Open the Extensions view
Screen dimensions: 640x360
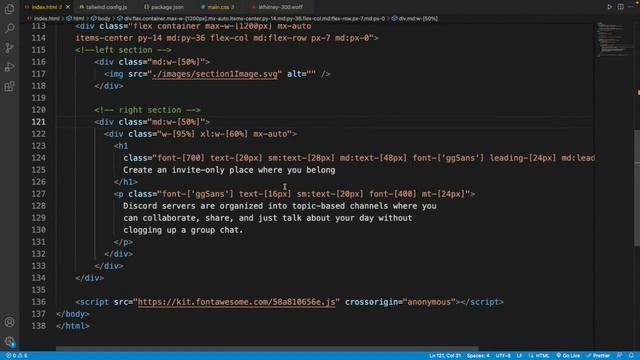click(9, 86)
